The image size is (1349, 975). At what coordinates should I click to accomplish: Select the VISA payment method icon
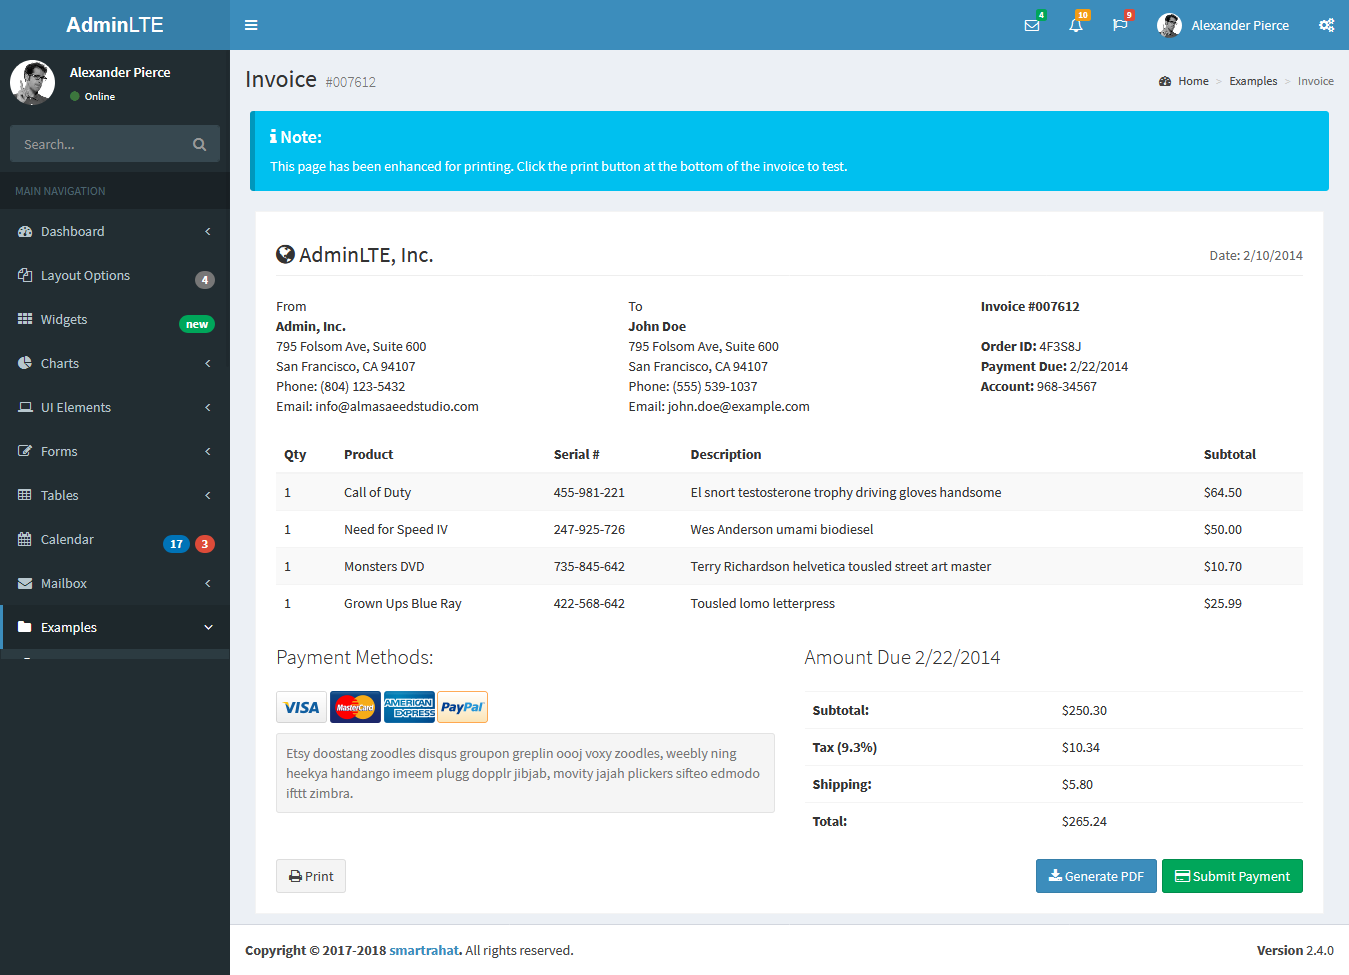[x=301, y=707]
